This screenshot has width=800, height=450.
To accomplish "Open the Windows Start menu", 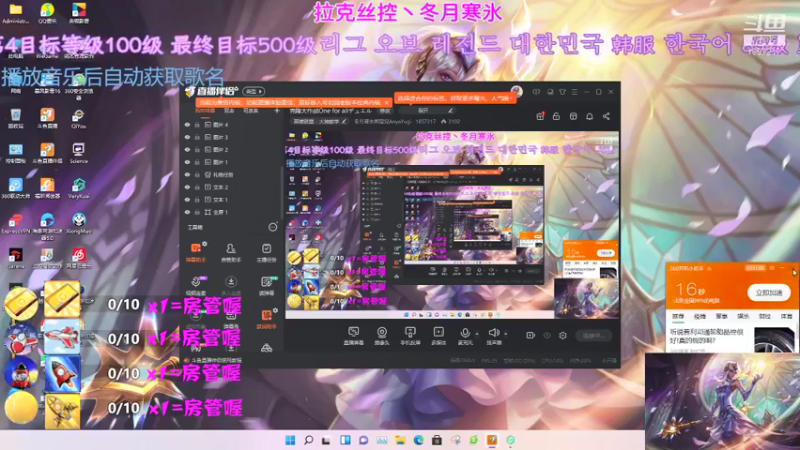I will click(x=290, y=440).
